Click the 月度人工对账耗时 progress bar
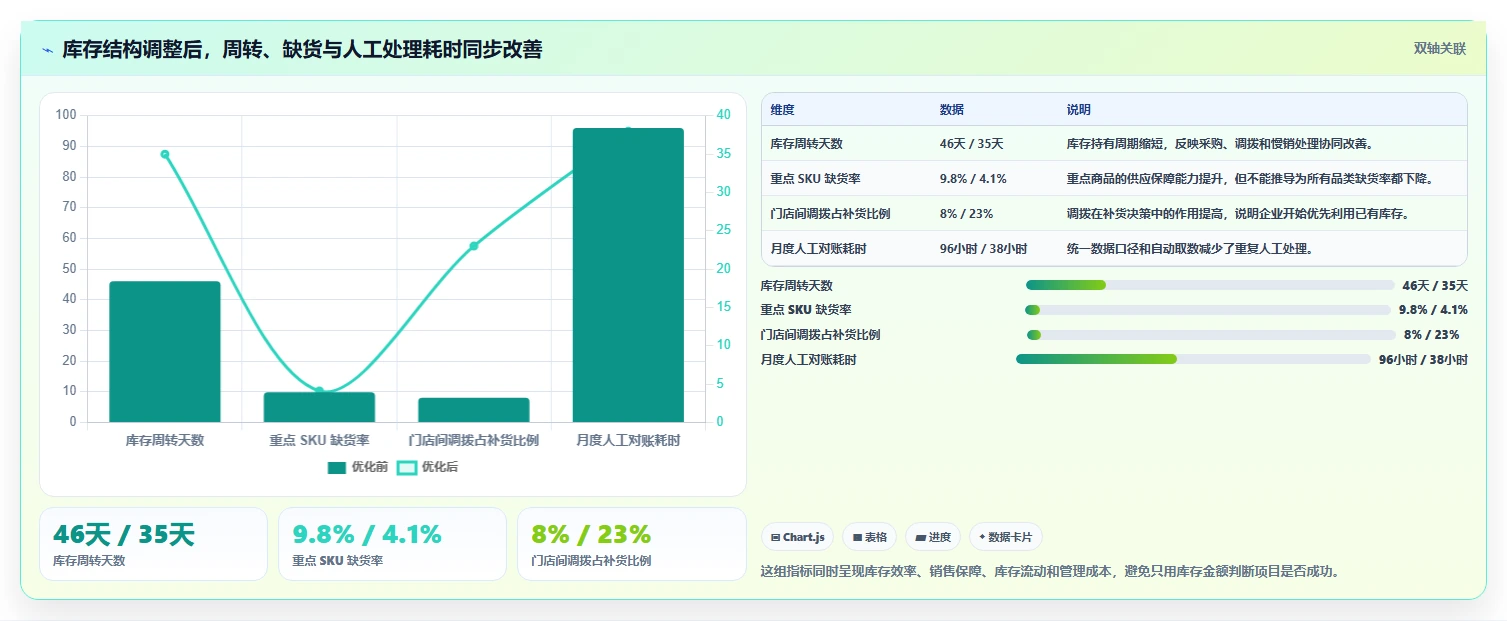 tap(1193, 359)
